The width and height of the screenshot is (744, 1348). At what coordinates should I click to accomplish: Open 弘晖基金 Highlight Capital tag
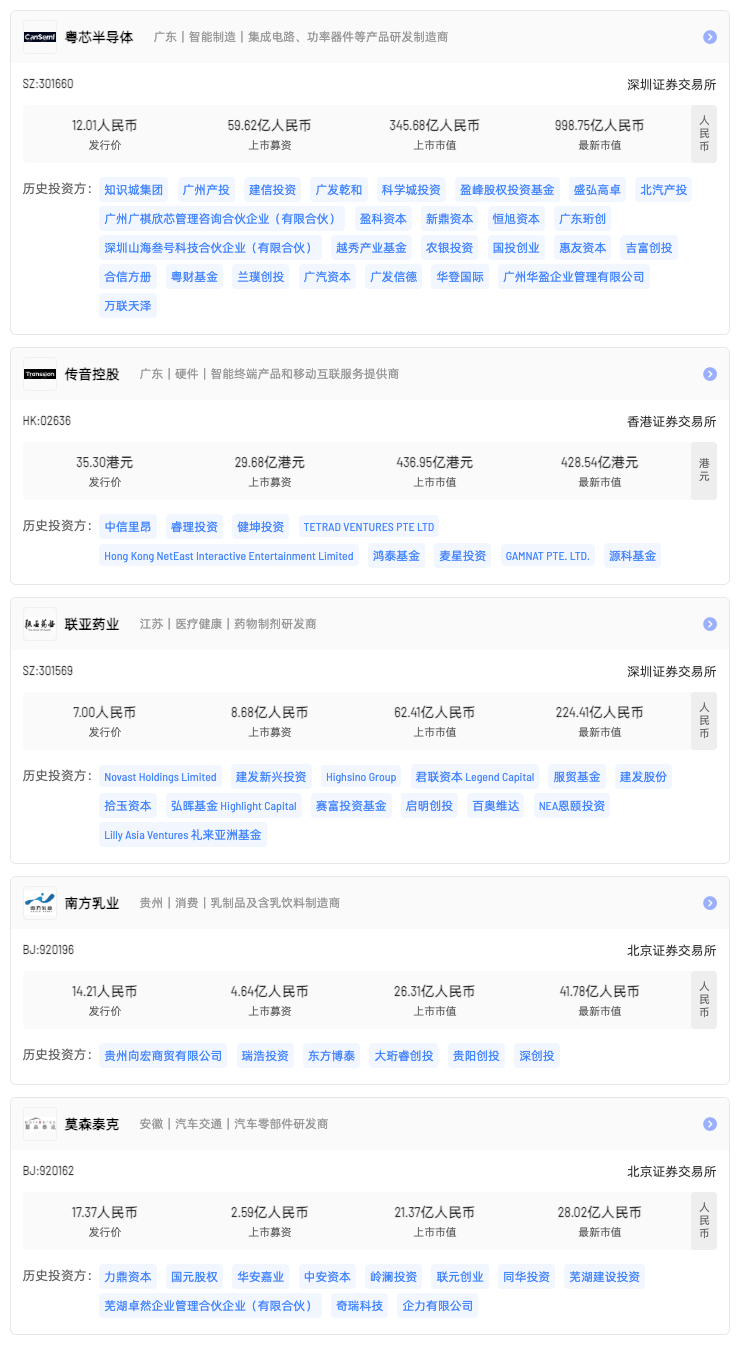[234, 806]
